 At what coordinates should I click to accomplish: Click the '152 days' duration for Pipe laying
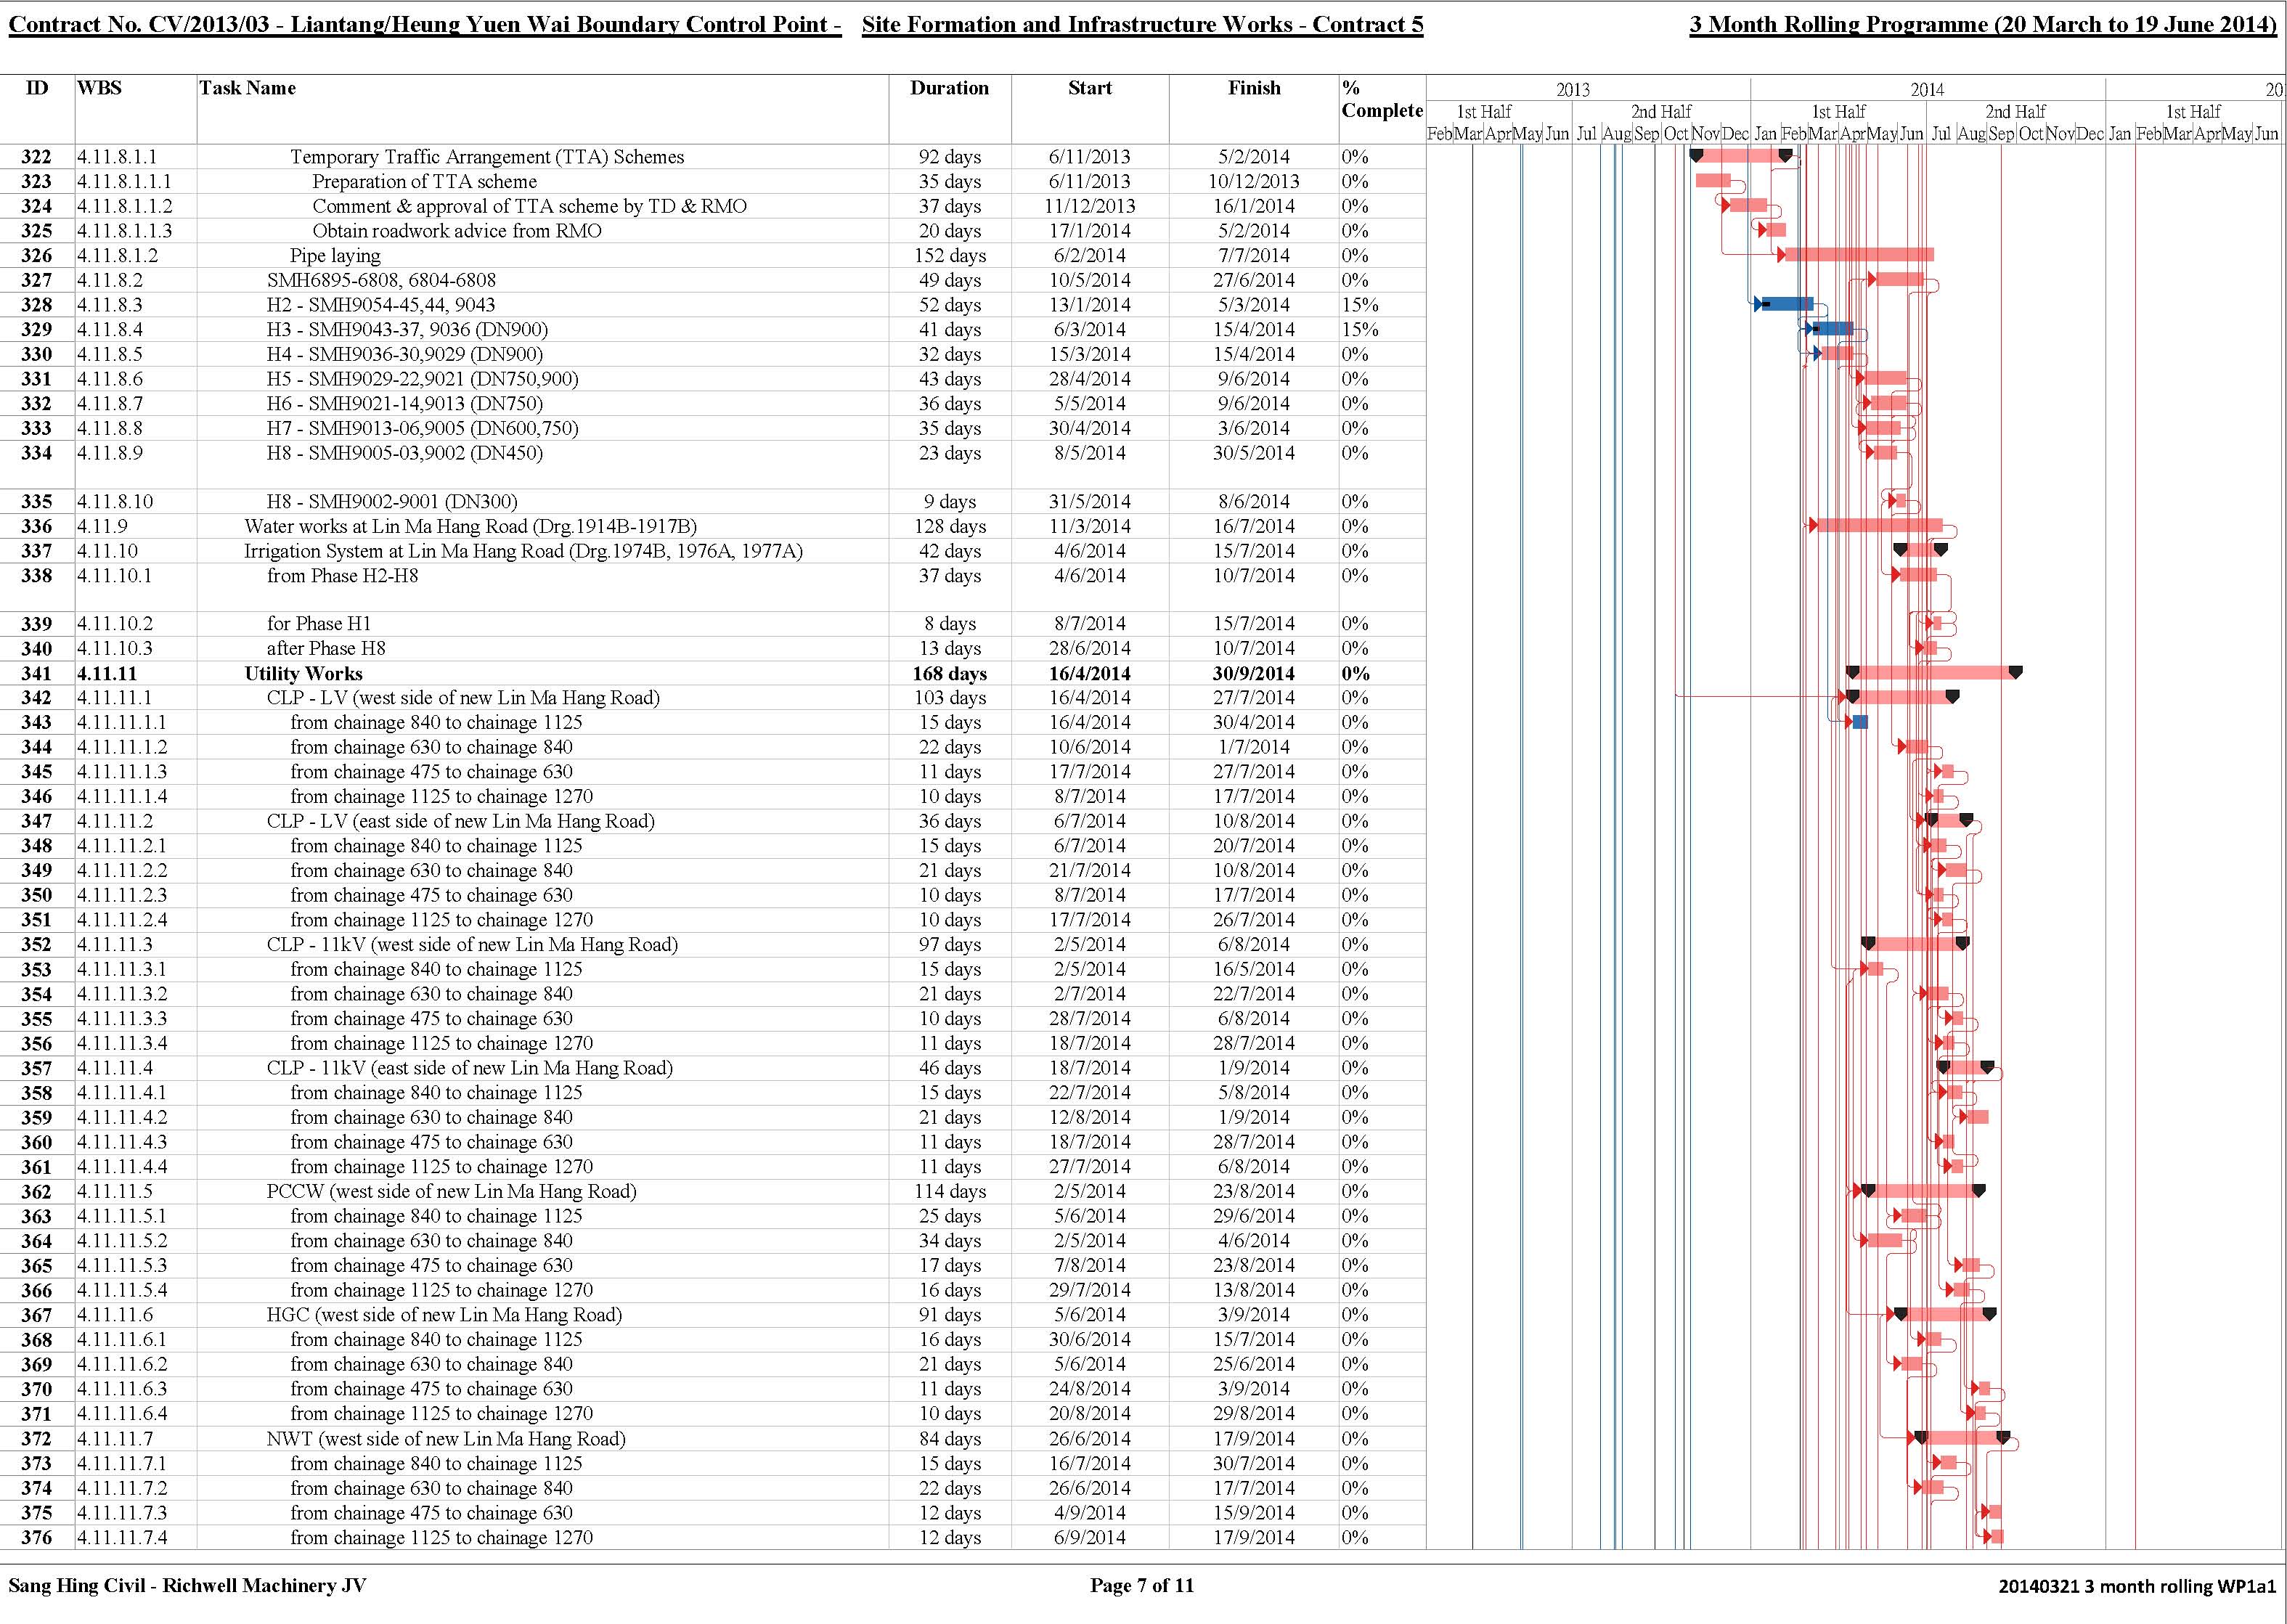(x=949, y=256)
